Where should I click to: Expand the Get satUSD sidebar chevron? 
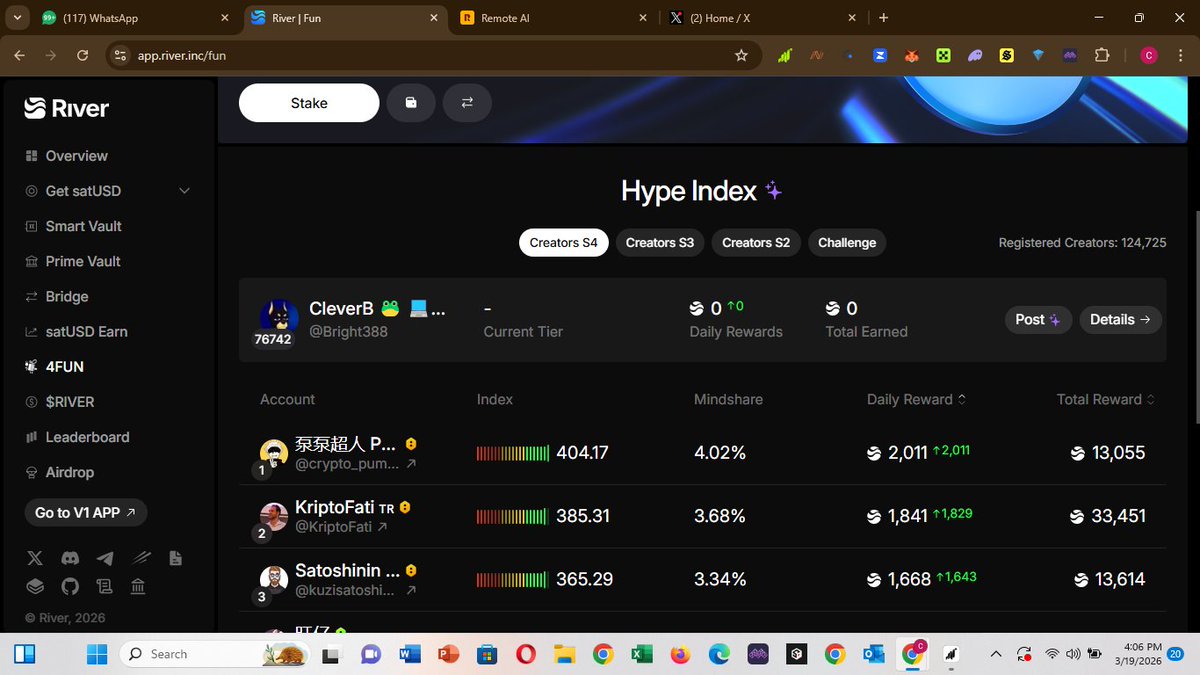click(x=184, y=191)
